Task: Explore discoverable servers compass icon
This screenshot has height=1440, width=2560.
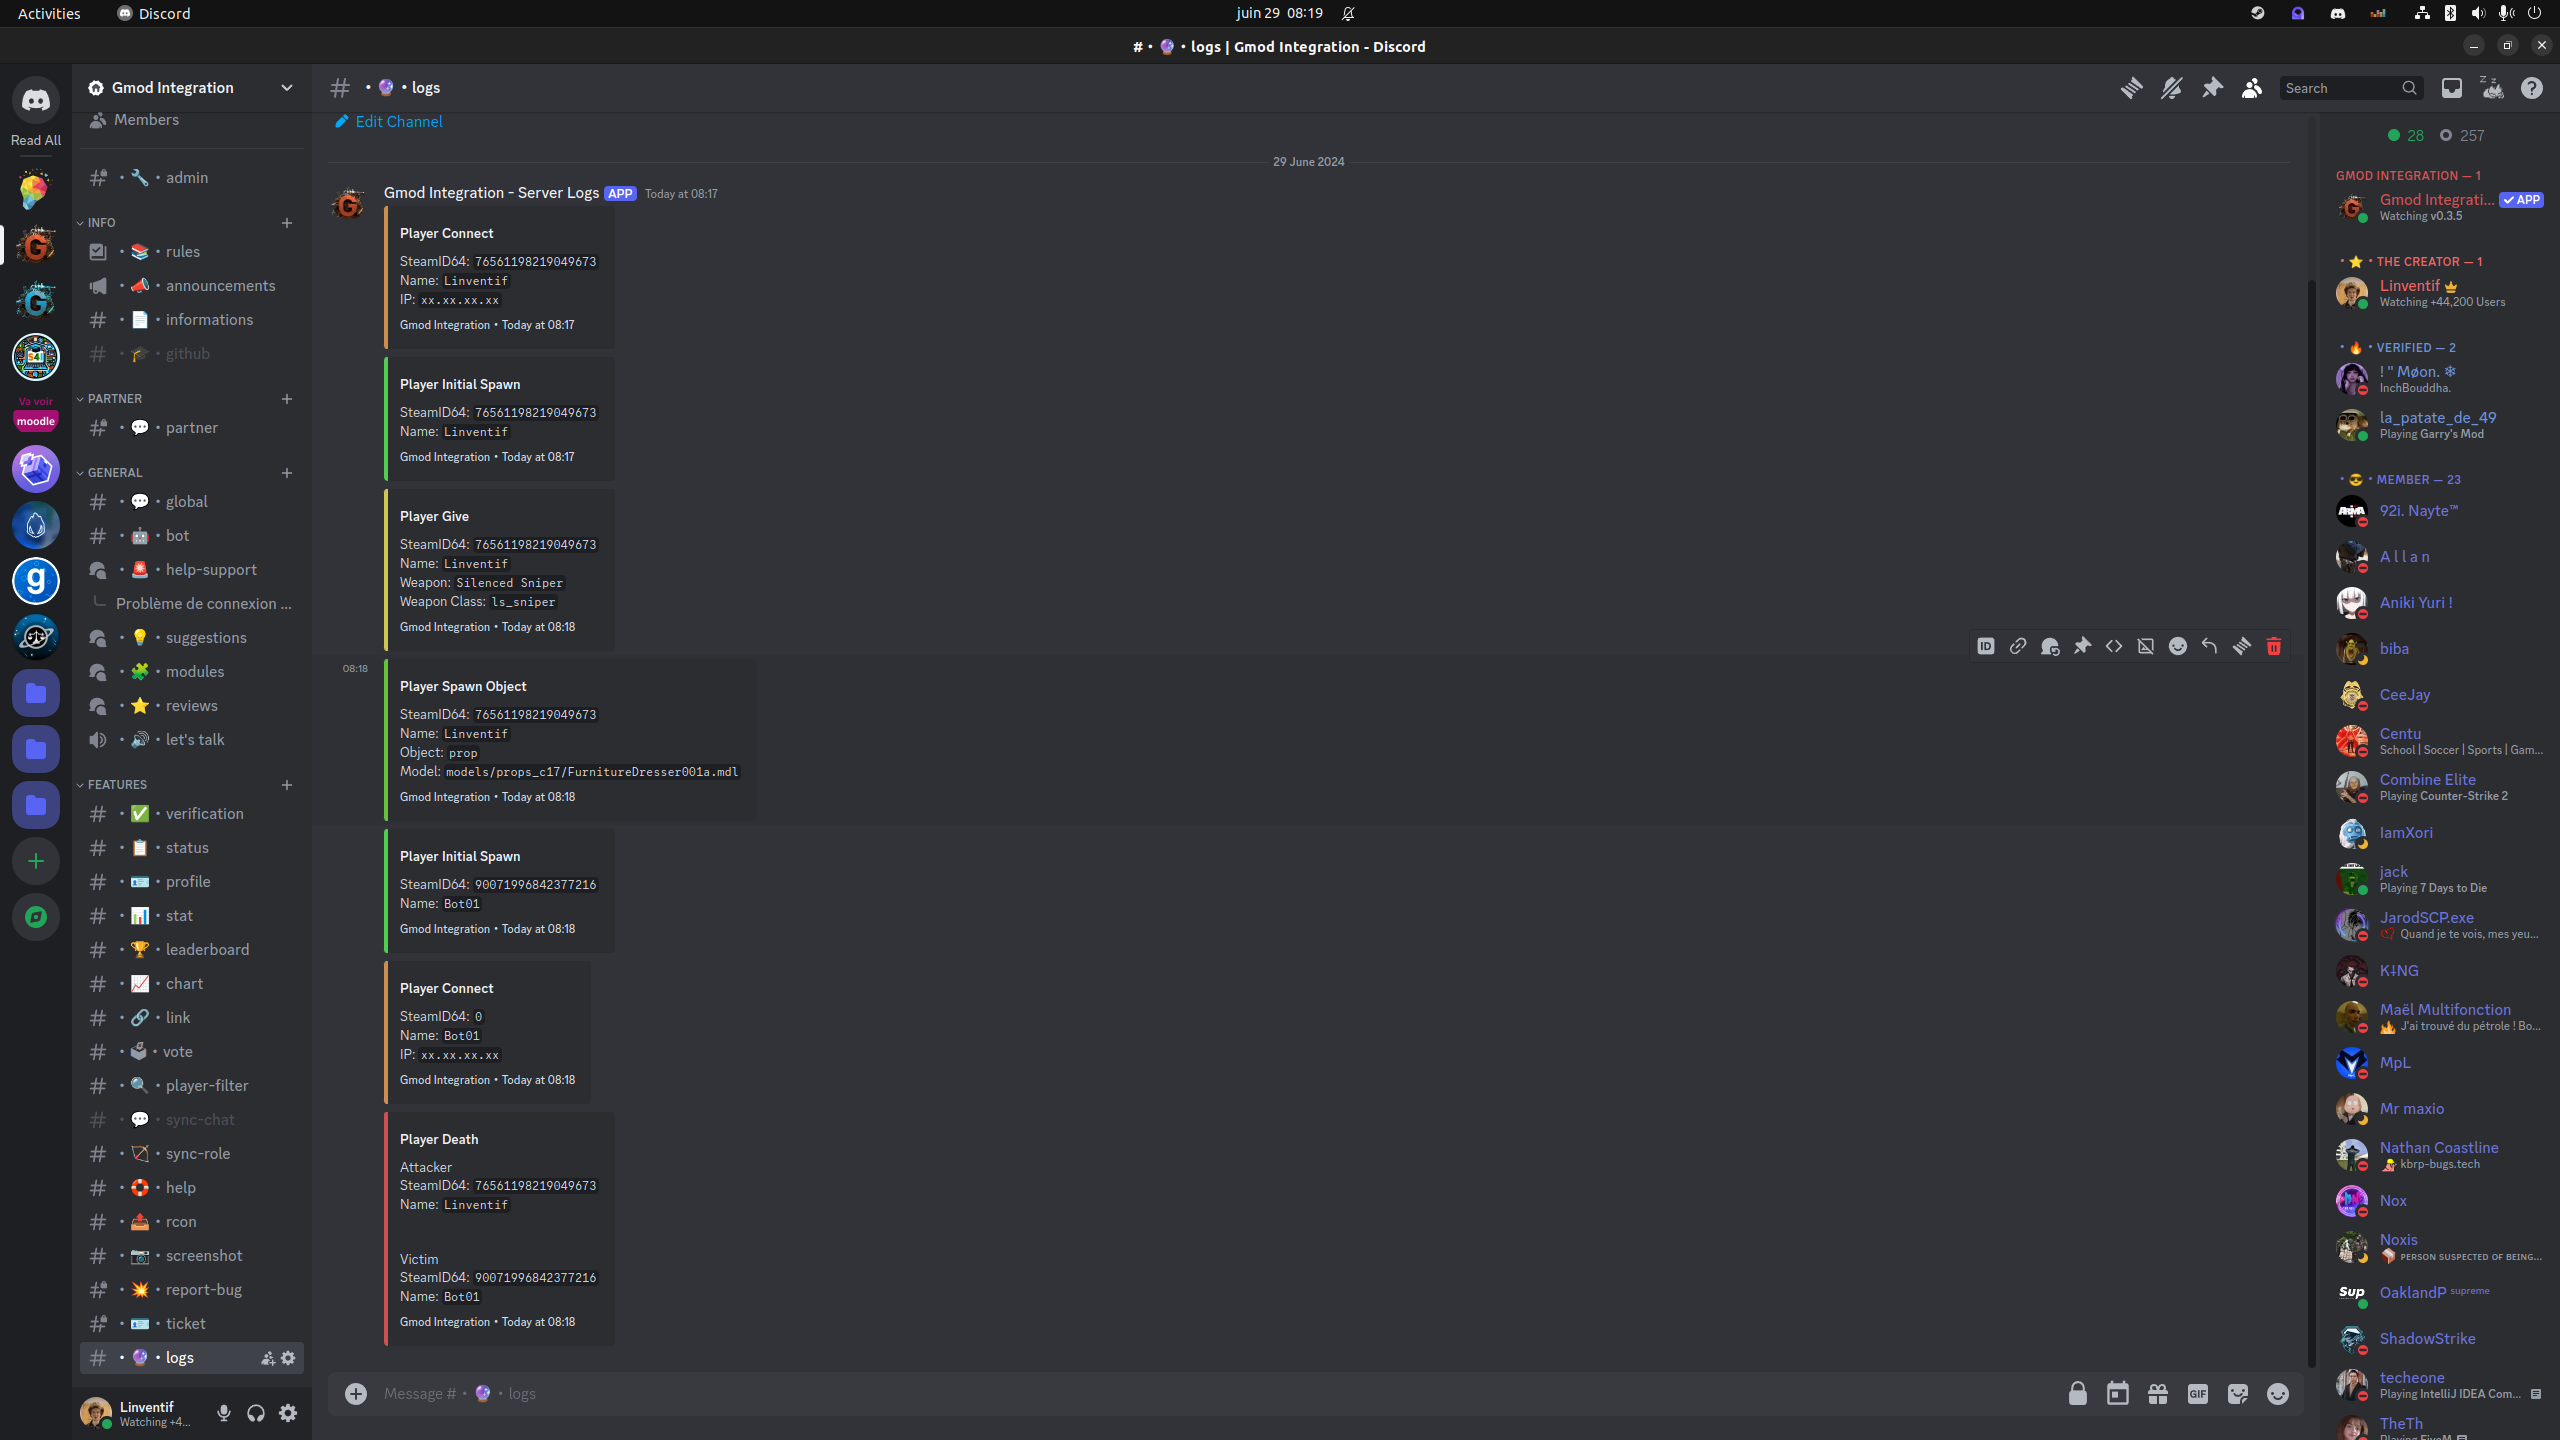Action: click(x=36, y=917)
